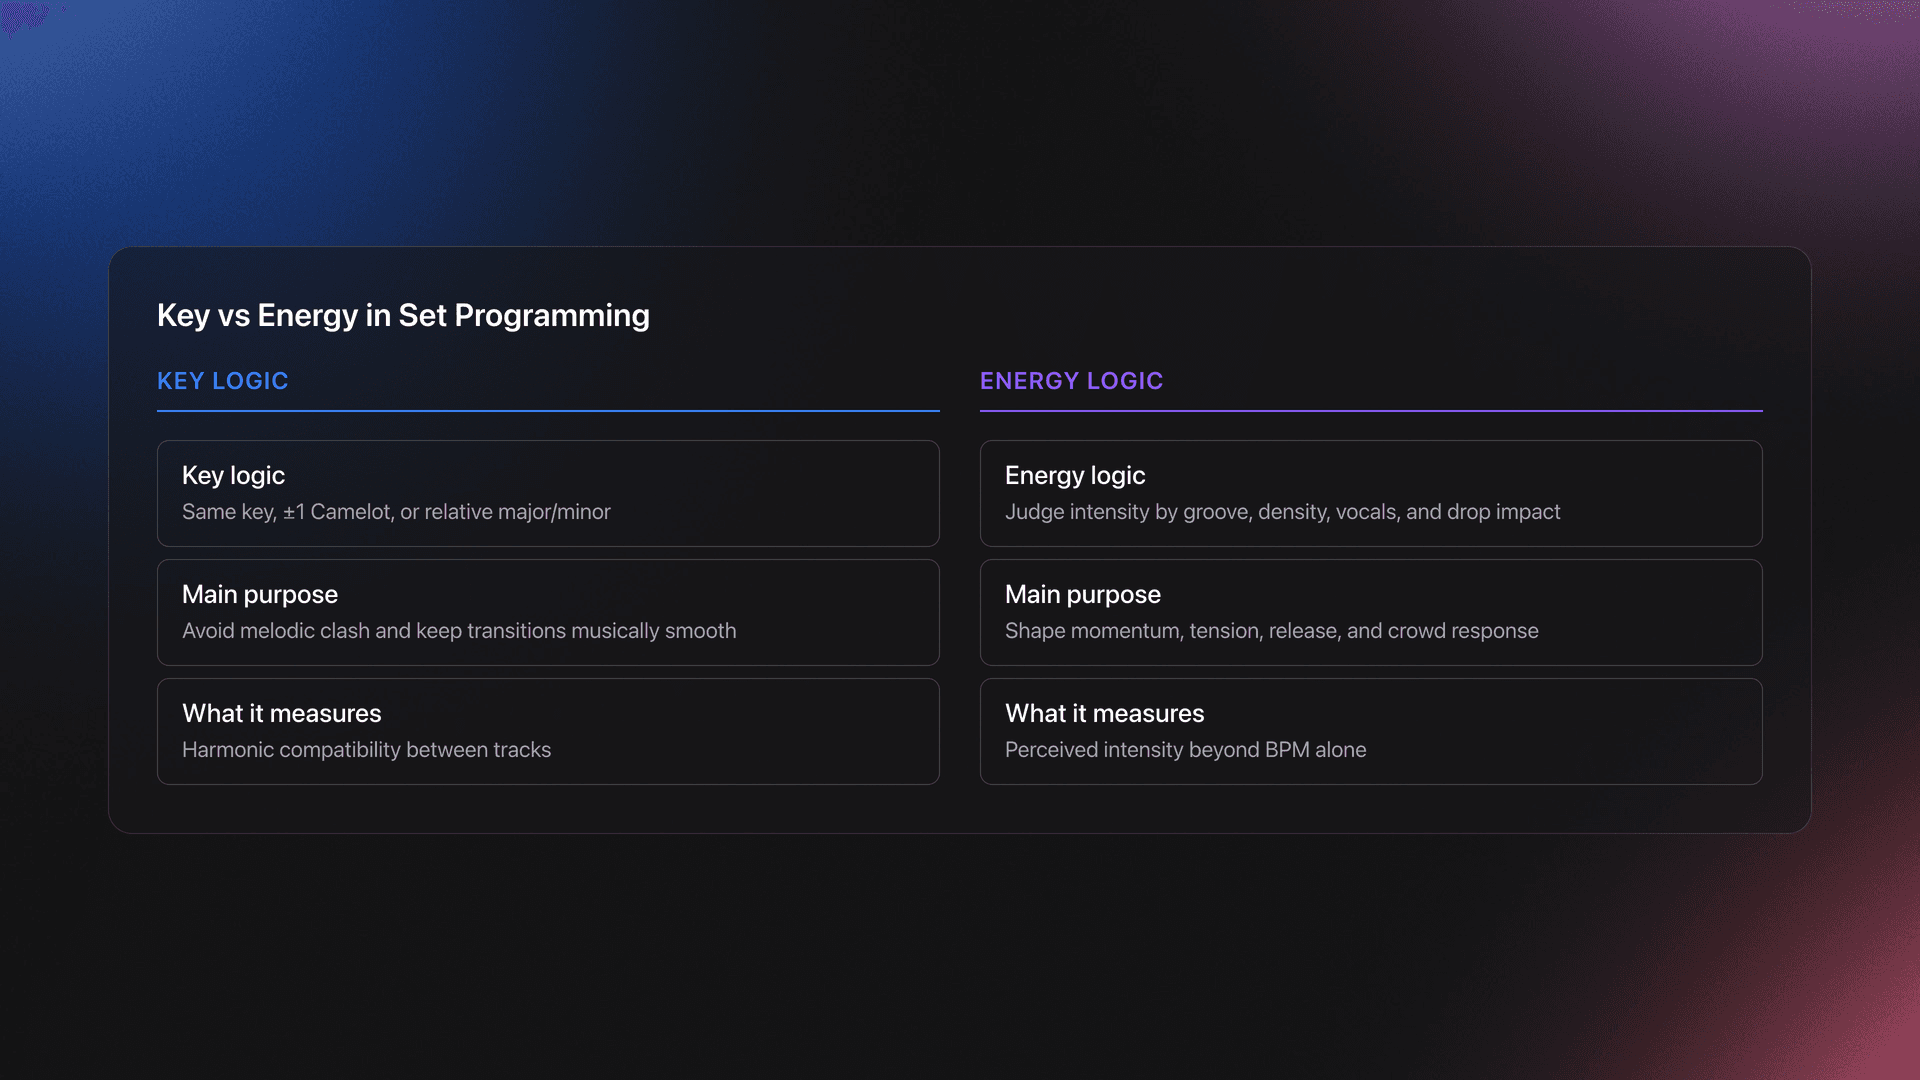Click 'What it measures' heading in the Key column
Screen dimensions: 1920x1080
tap(281, 713)
